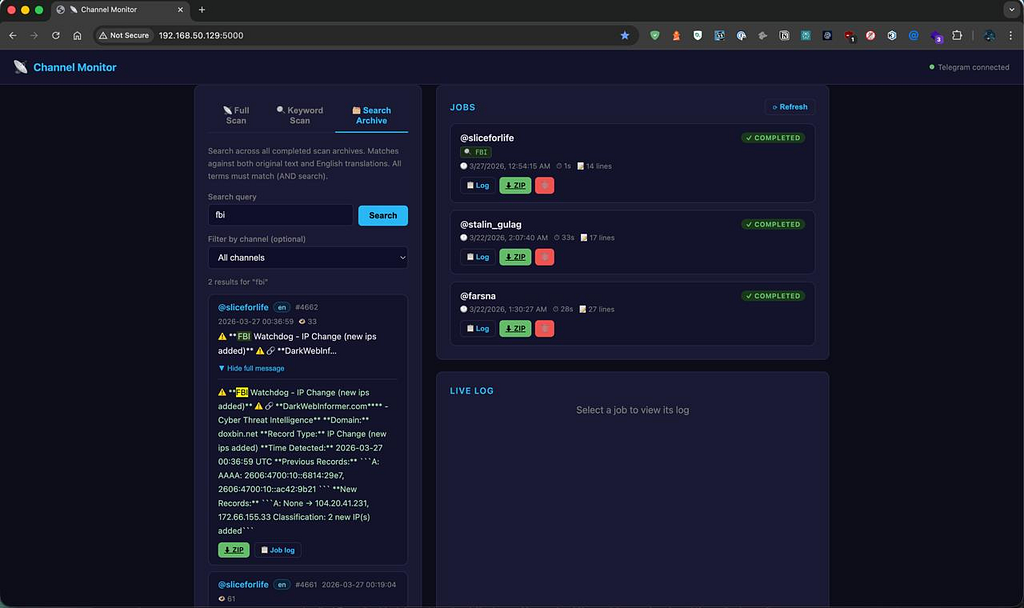Screen dimensions: 1024x608
Task: Click the Telegram connected status indicator
Action: pos(969,67)
